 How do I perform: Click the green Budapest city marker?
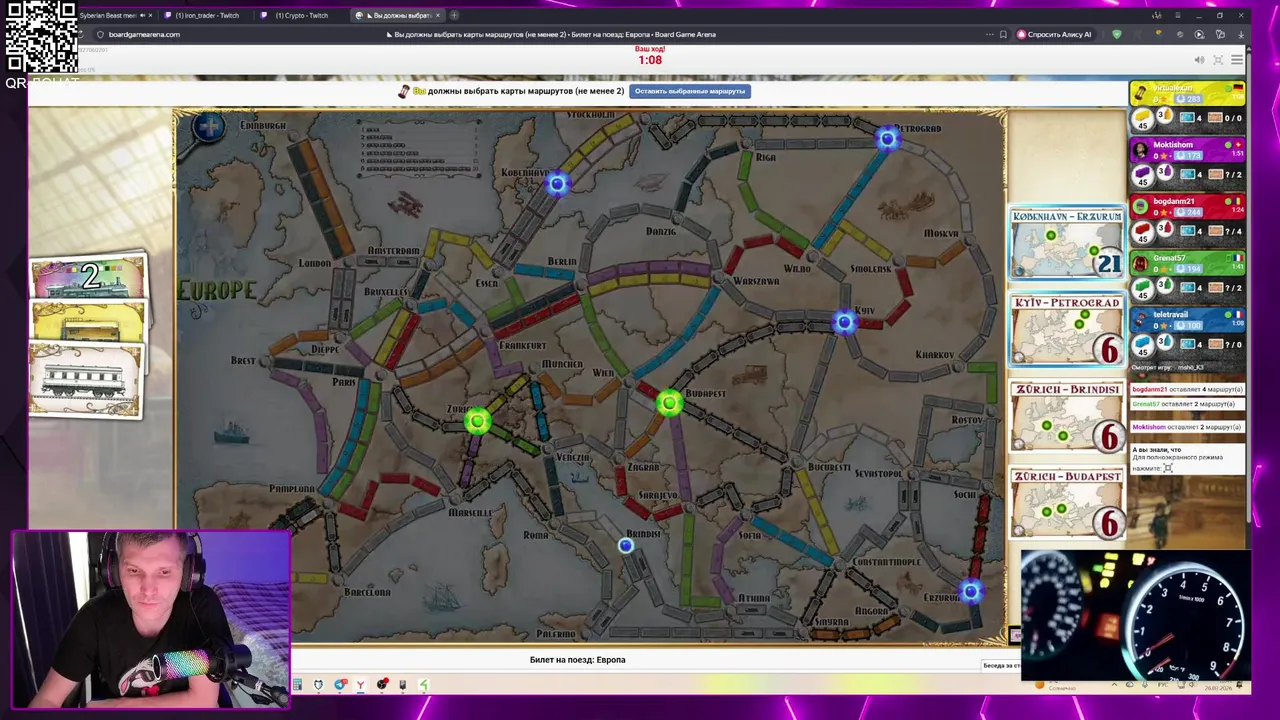click(x=669, y=403)
